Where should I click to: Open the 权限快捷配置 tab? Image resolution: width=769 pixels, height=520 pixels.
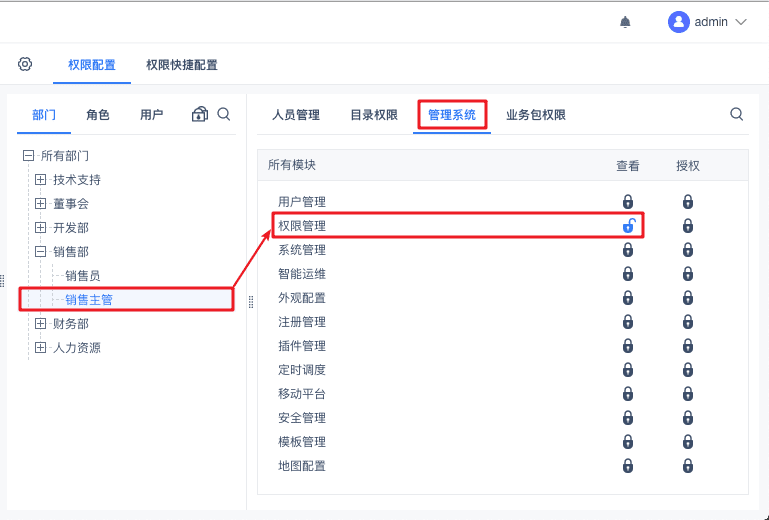click(182, 65)
